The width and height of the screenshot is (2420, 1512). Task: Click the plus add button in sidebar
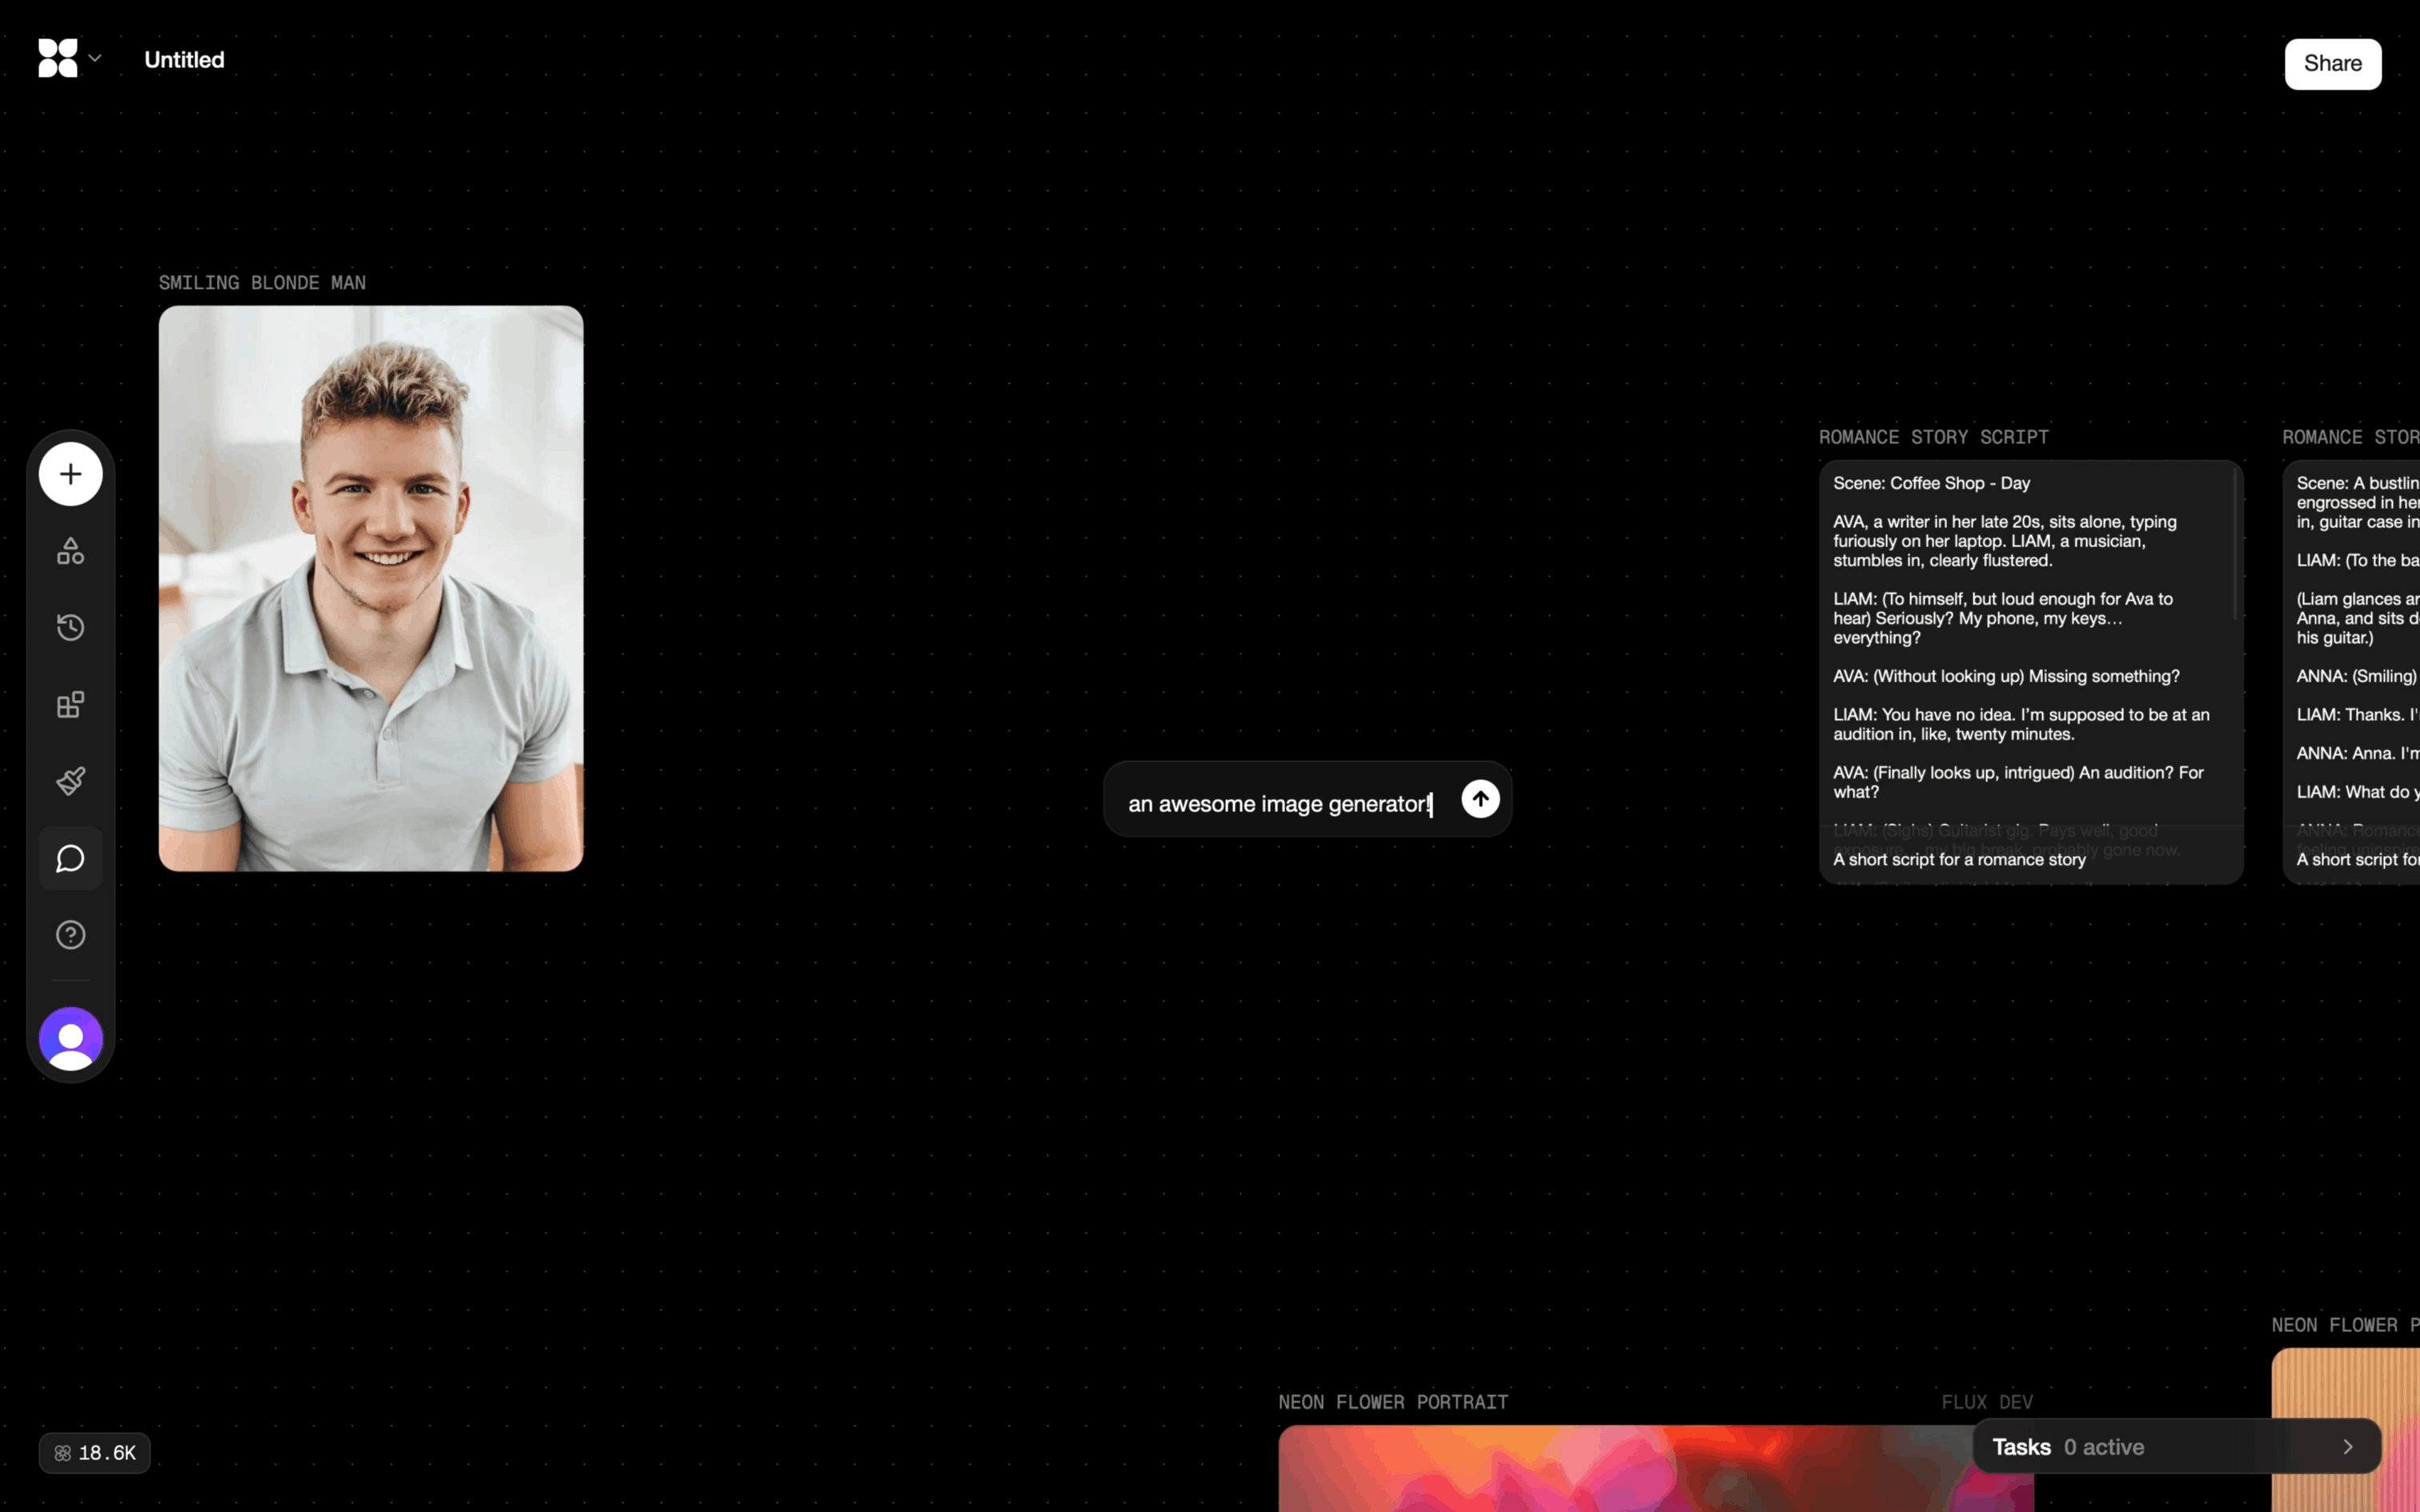(70, 474)
